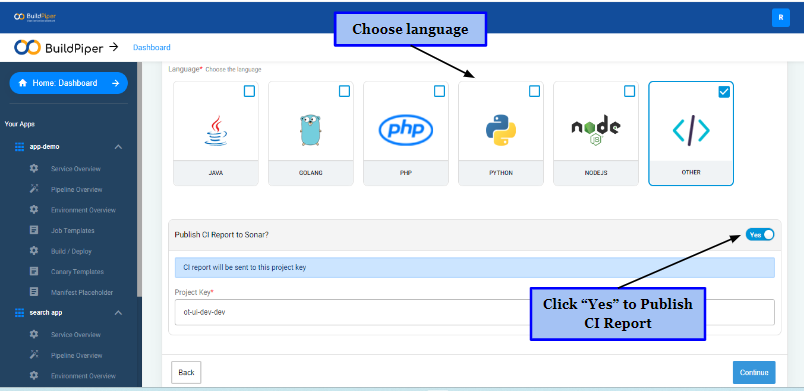Click the OTHER card label
This screenshot has height=391, width=804.
(691, 173)
